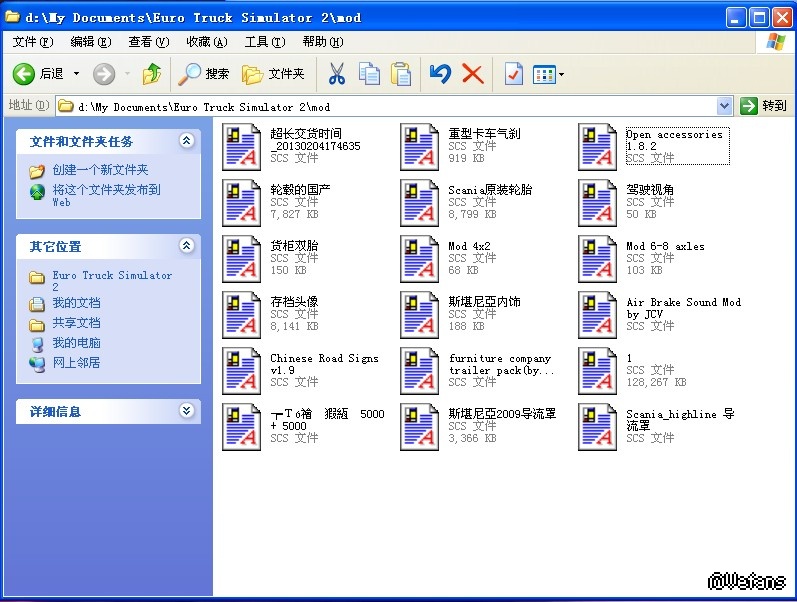This screenshot has width=797, height=602.
Task: Open the 查看 (View) menu
Action: point(147,42)
